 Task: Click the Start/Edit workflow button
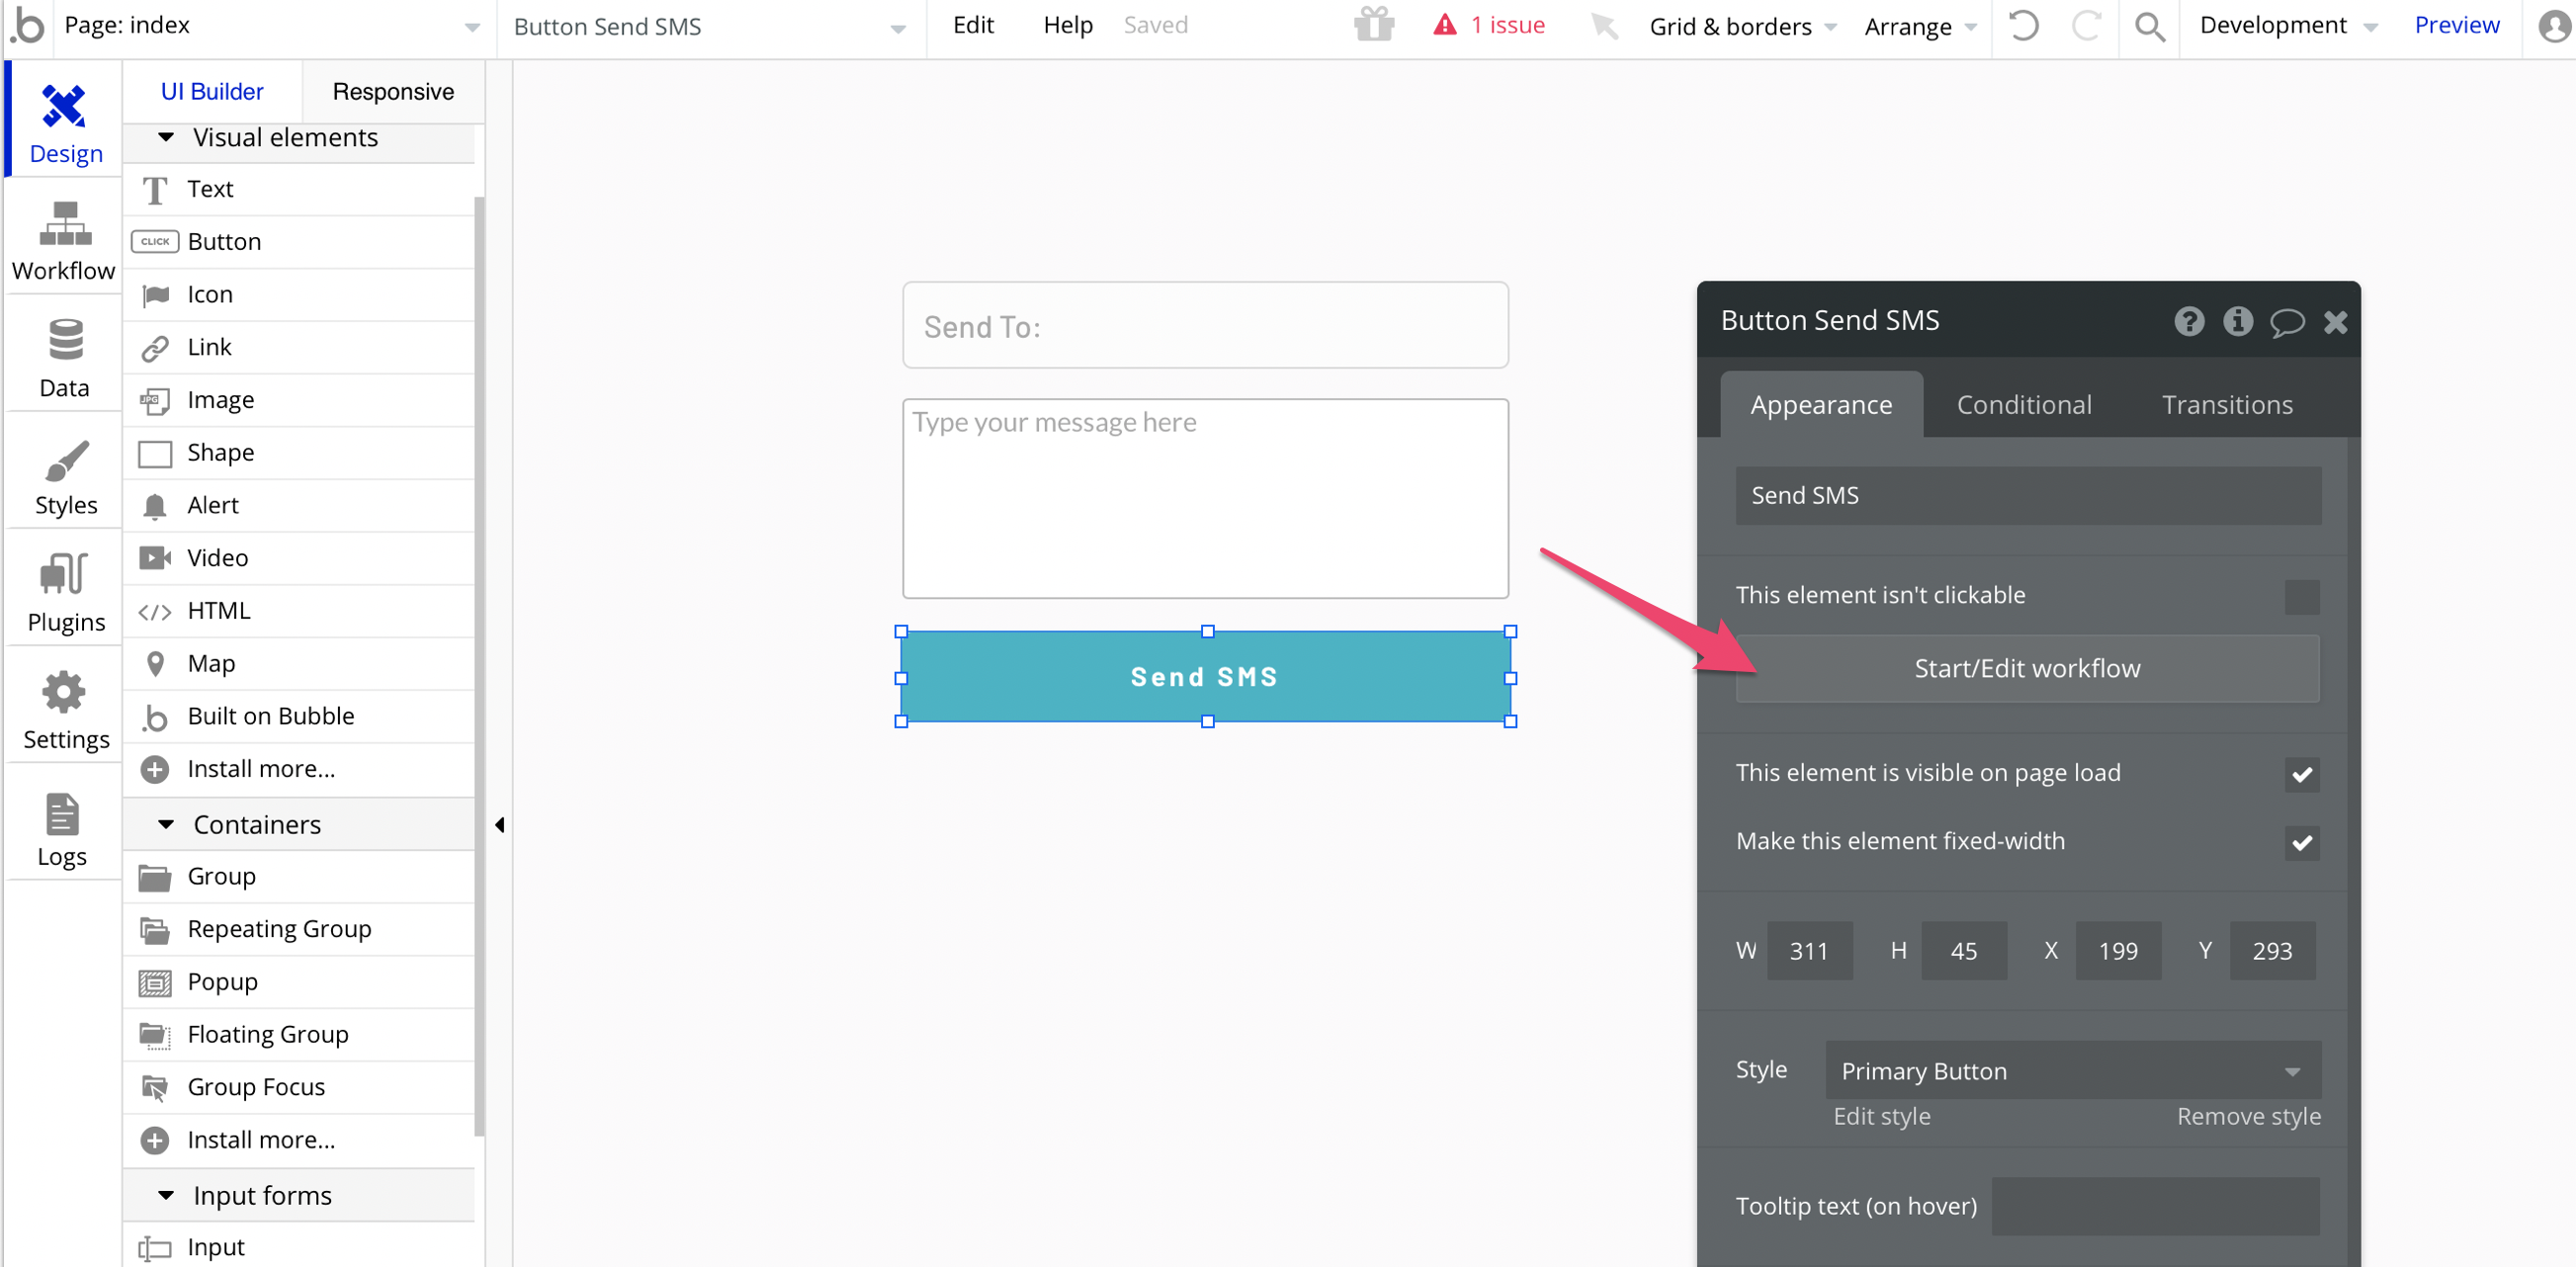tap(2026, 669)
